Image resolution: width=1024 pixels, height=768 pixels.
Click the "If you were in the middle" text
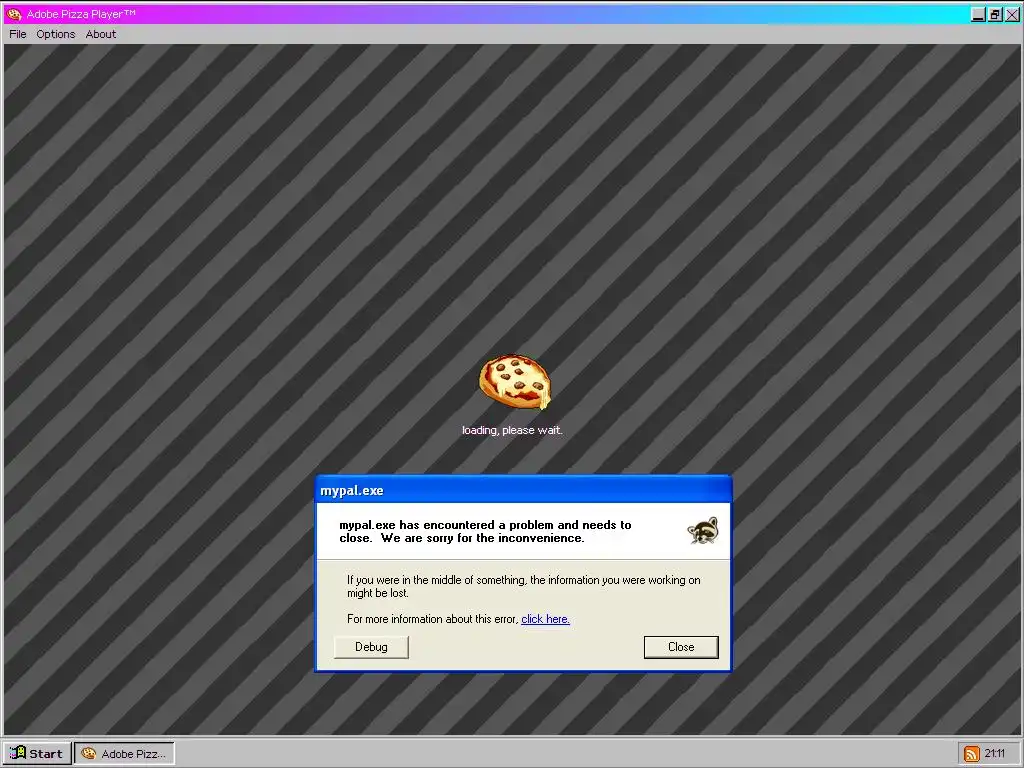pos(523,586)
